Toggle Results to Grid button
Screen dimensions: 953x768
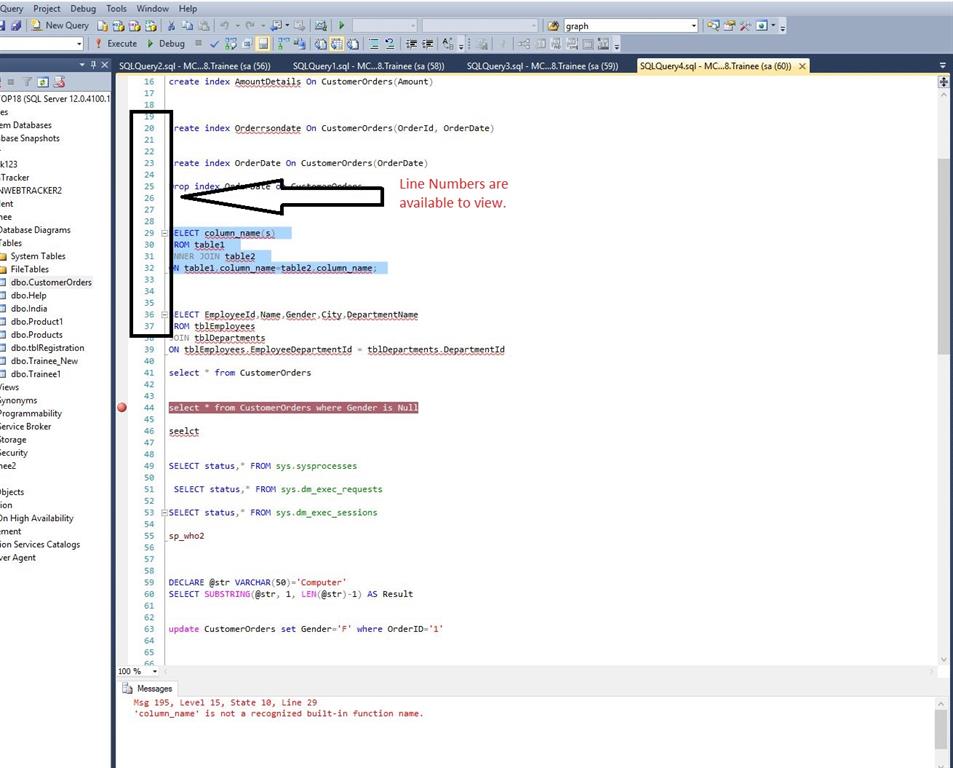tap(336, 44)
